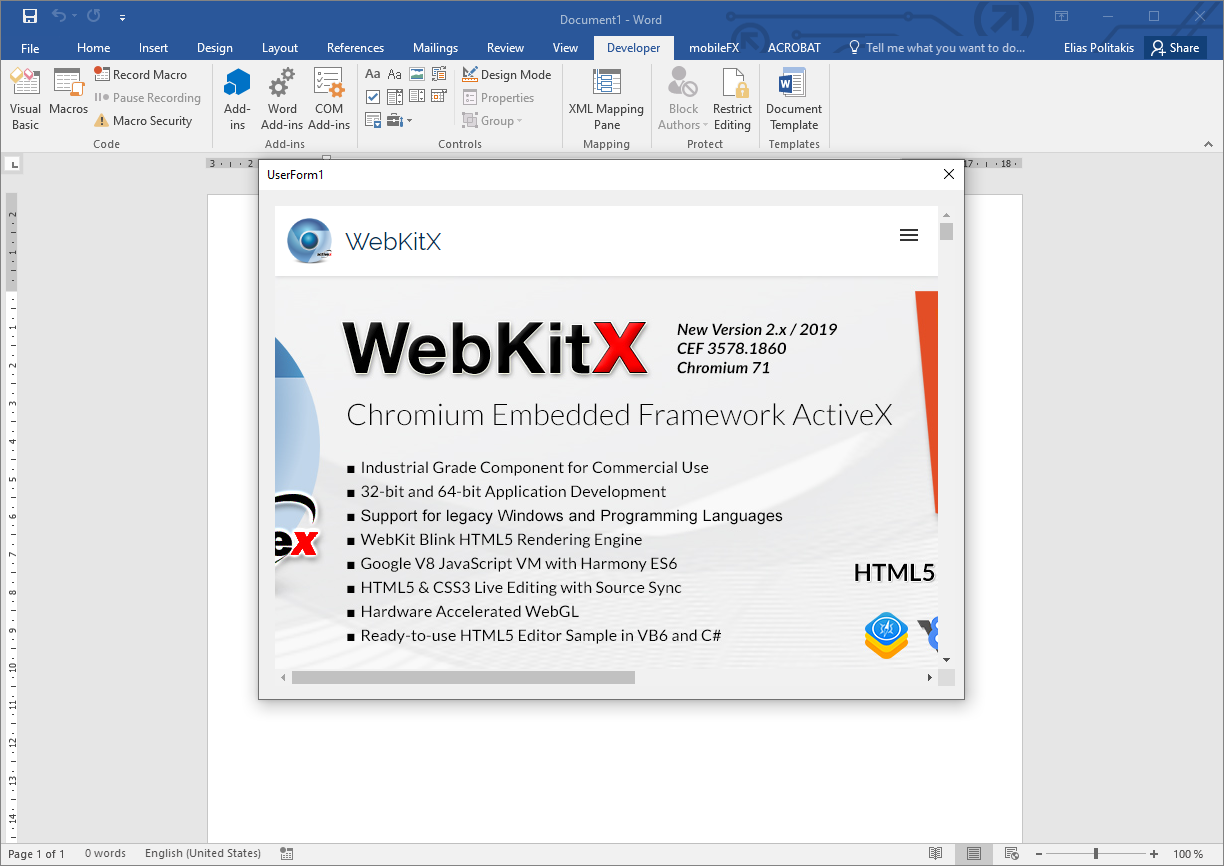Switch to the Home tab
1224x866 pixels.
coord(94,48)
